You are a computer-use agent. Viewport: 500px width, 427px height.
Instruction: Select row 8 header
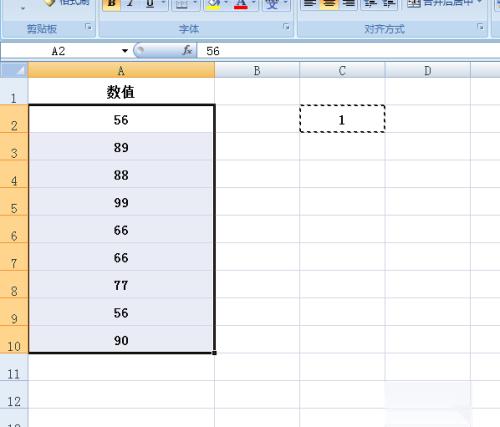click(x=14, y=284)
